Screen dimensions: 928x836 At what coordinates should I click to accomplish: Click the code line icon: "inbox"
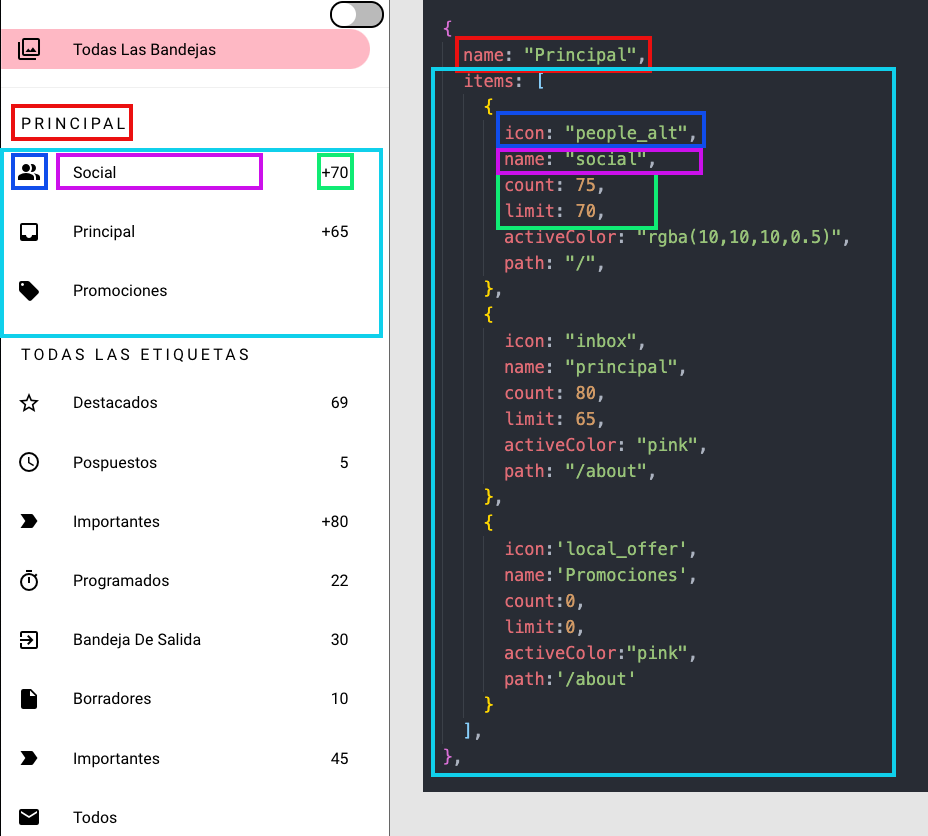[x=575, y=341]
